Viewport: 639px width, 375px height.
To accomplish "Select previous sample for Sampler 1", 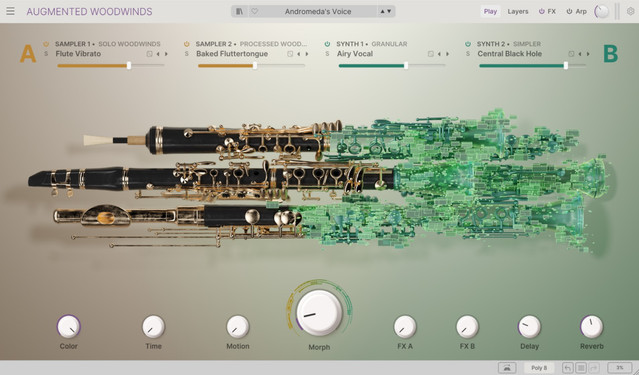I will click(158, 54).
